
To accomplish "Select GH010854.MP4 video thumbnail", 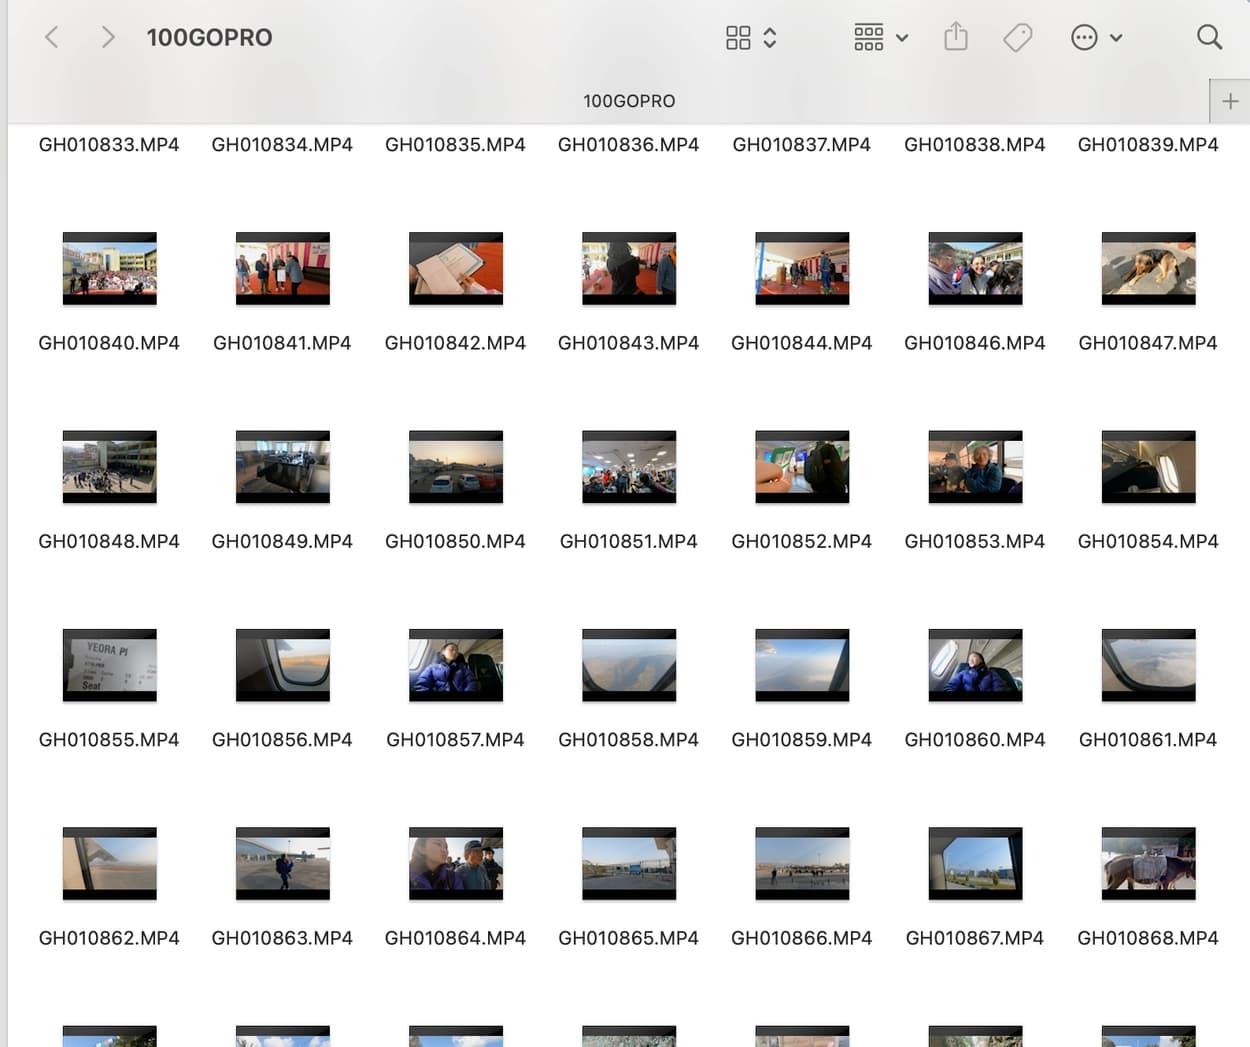I will [x=1148, y=467].
